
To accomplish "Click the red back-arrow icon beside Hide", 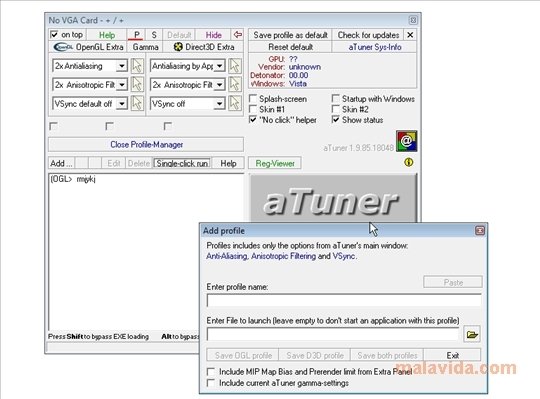I will pyautogui.click(x=238, y=34).
